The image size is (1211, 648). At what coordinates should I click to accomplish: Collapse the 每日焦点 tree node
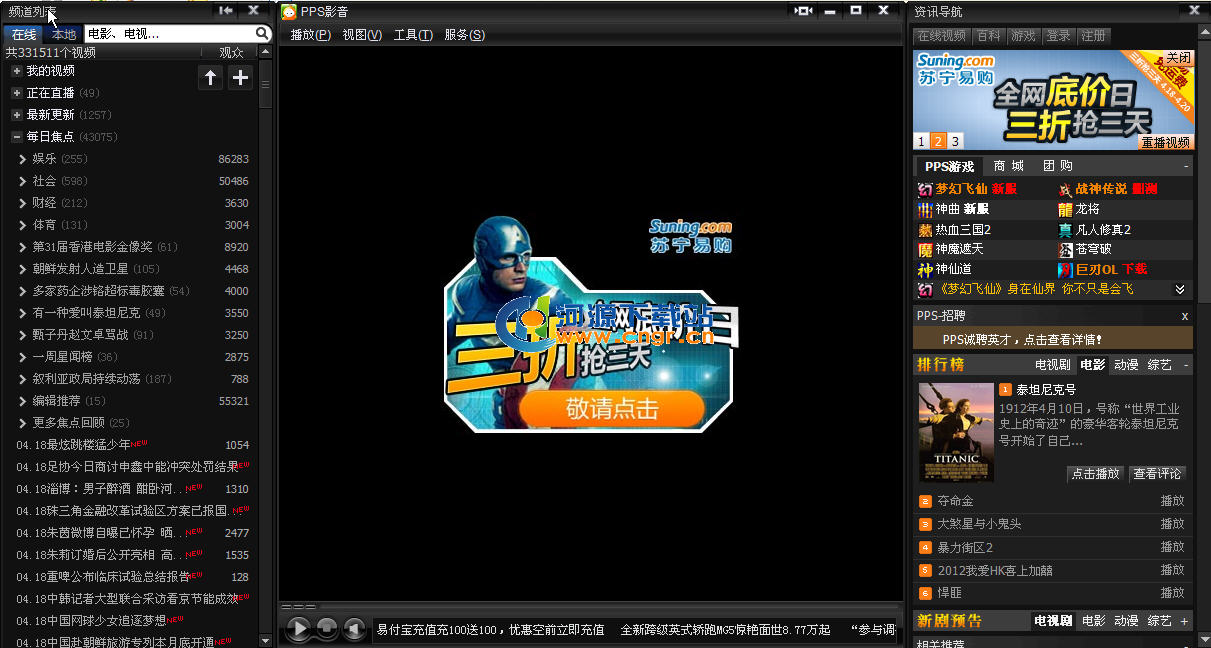(x=17, y=137)
